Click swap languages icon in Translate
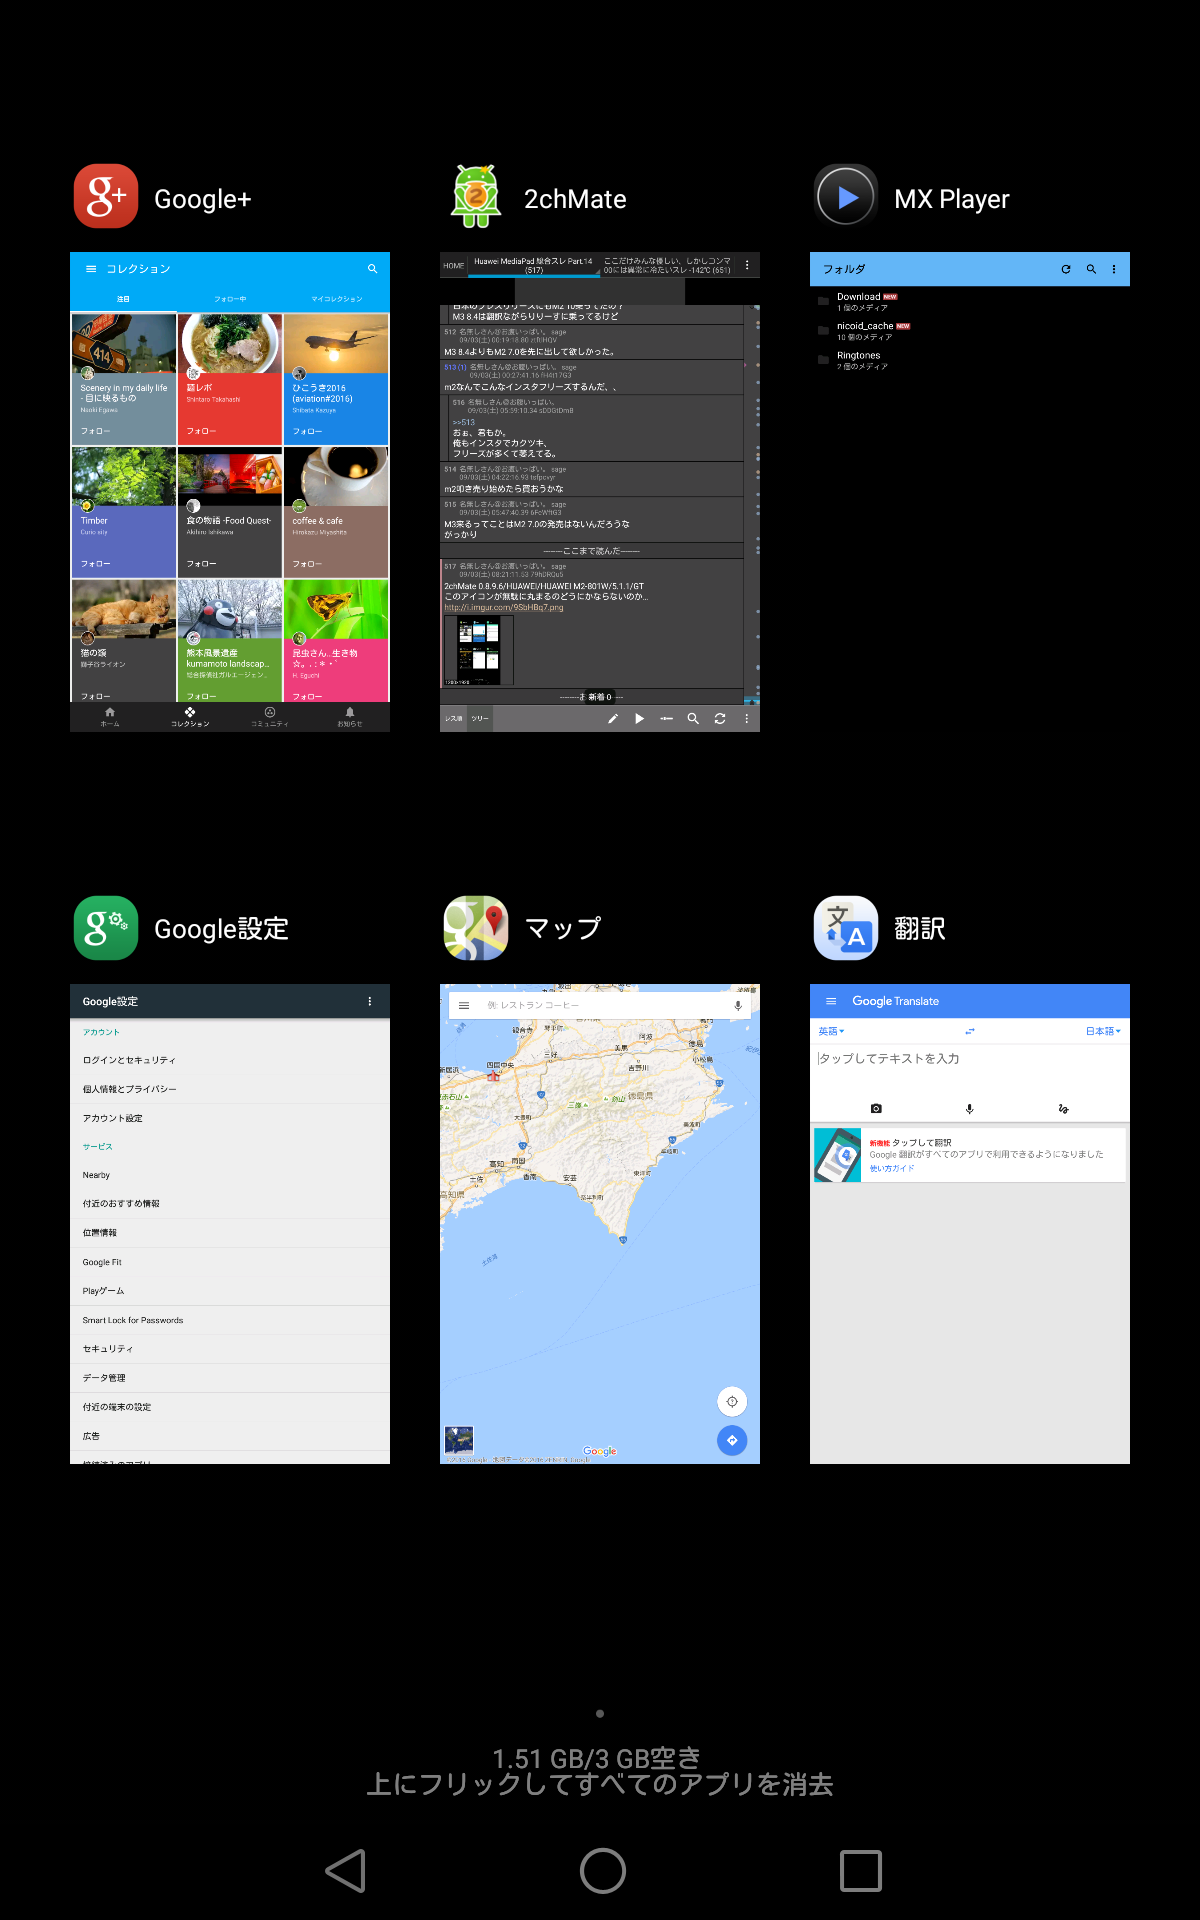This screenshot has height=1920, width=1200. coord(969,1031)
